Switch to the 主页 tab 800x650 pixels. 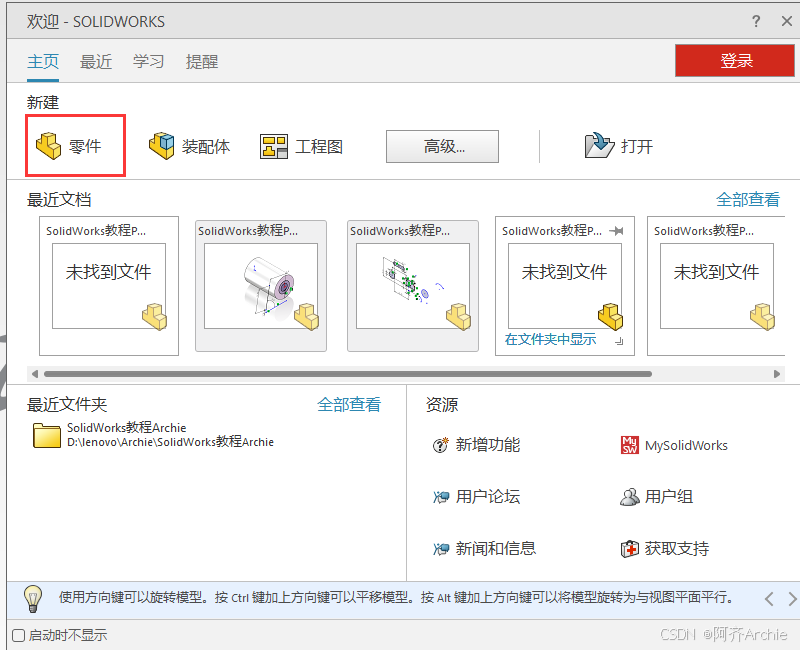point(43,62)
